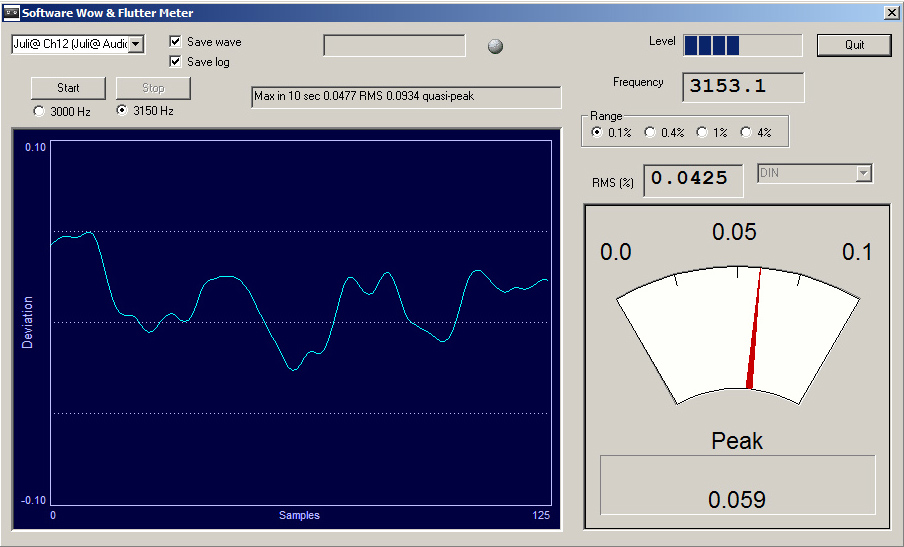Expand the DIN weighting dropdown
This screenshot has height=547, width=904.
[x=863, y=174]
